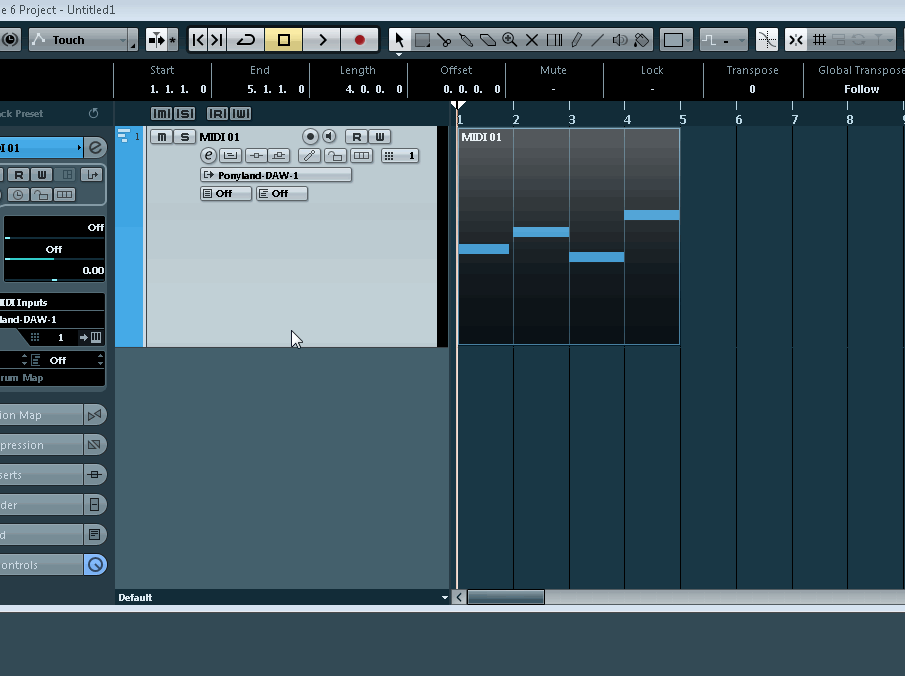Record enable the MIDI 01 track
Screen dimensions: 905x676
point(310,137)
